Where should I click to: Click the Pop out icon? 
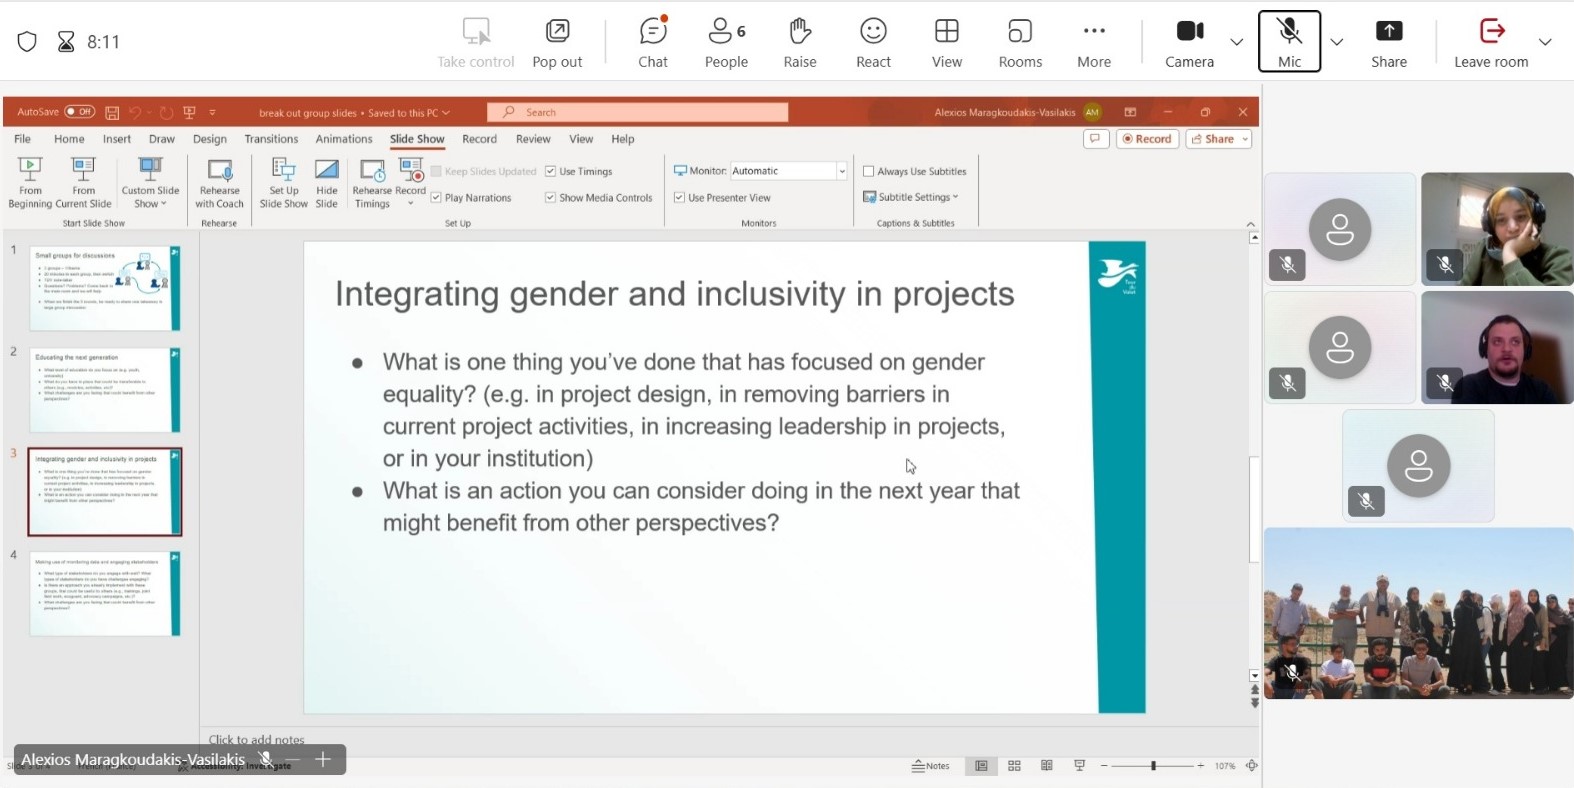[557, 42]
